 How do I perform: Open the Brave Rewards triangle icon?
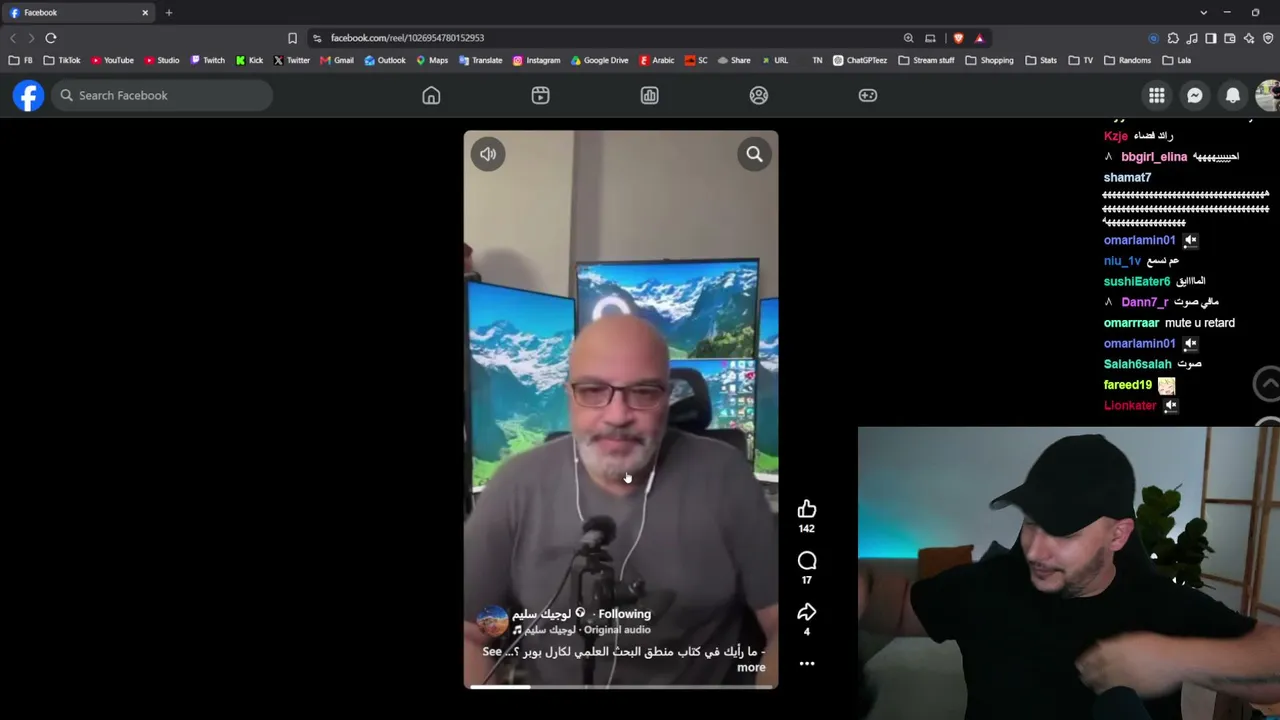pyautogui.click(x=979, y=38)
